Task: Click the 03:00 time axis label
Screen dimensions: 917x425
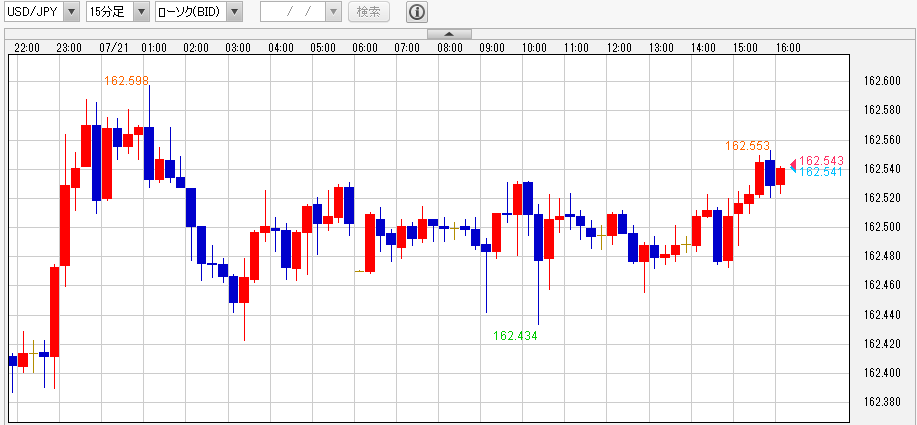Action: click(x=238, y=48)
